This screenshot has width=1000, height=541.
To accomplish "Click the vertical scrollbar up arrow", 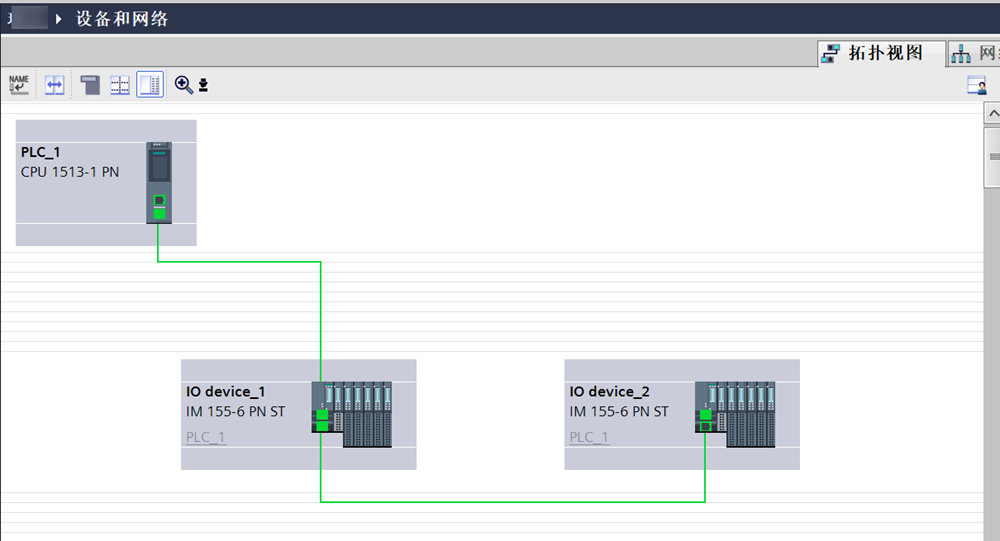I will (x=992, y=114).
